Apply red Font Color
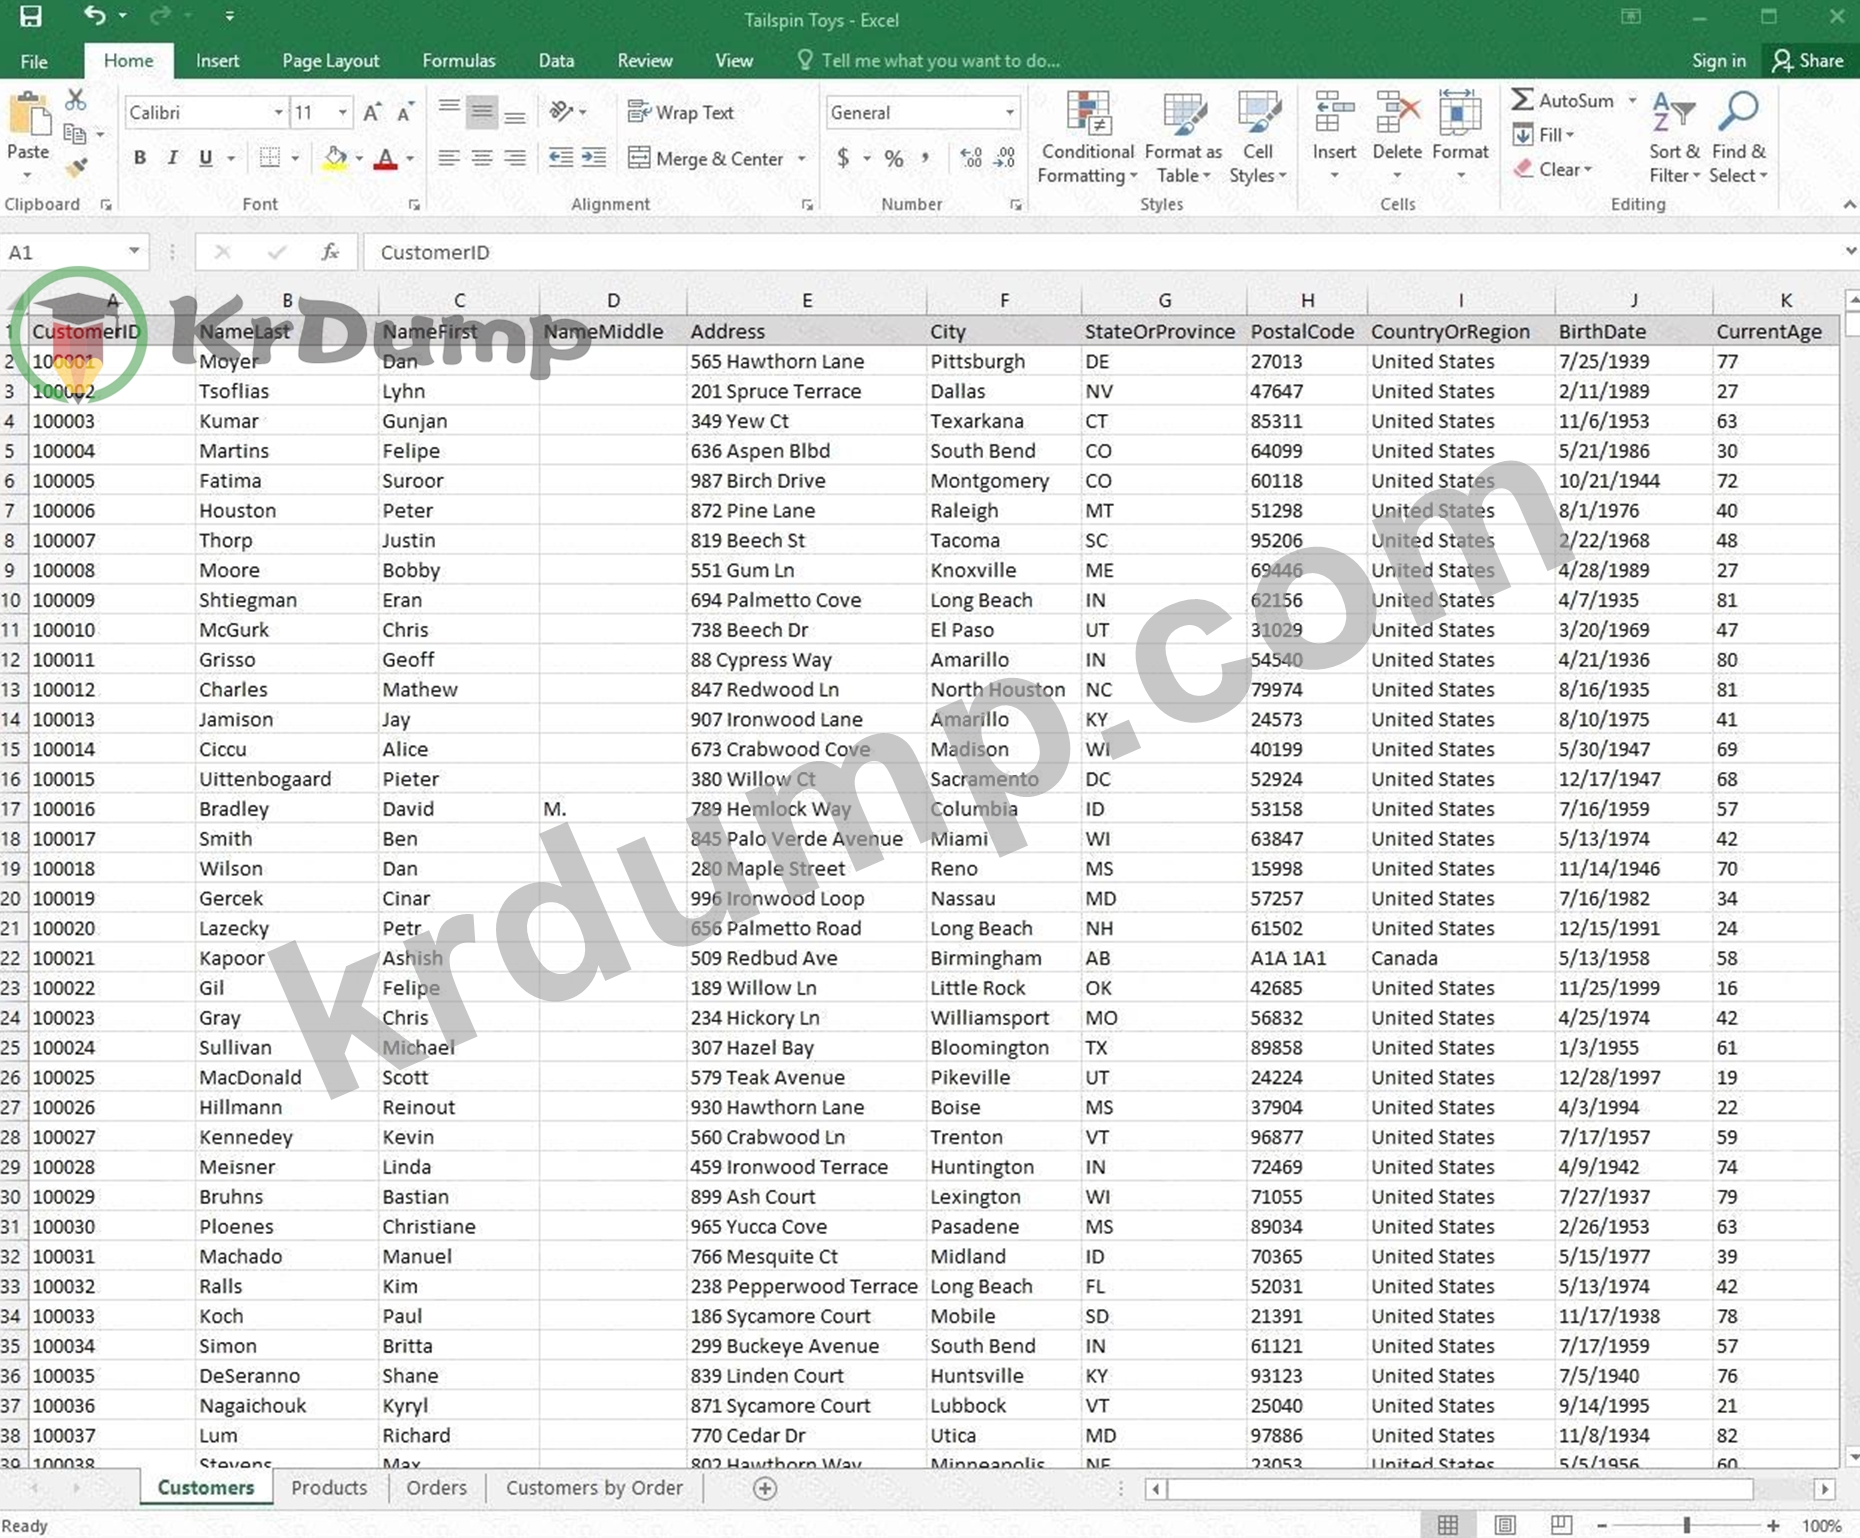Viewport: 1860px width, 1538px height. (385, 158)
